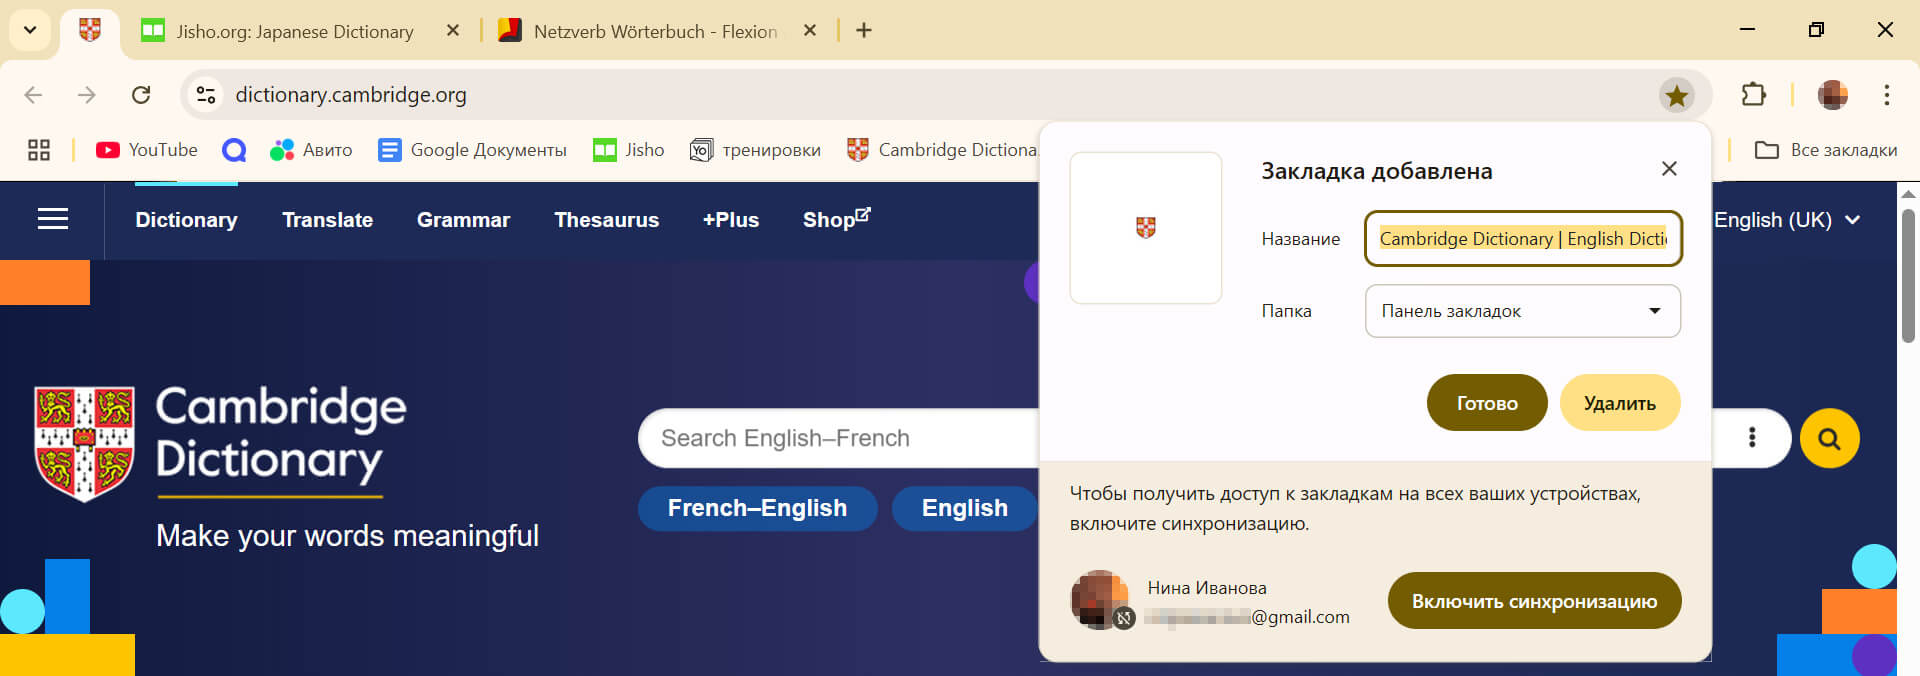1920x676 pixels.
Task: Click the Cambridge Dictionary crest logo
Action: 85,443
